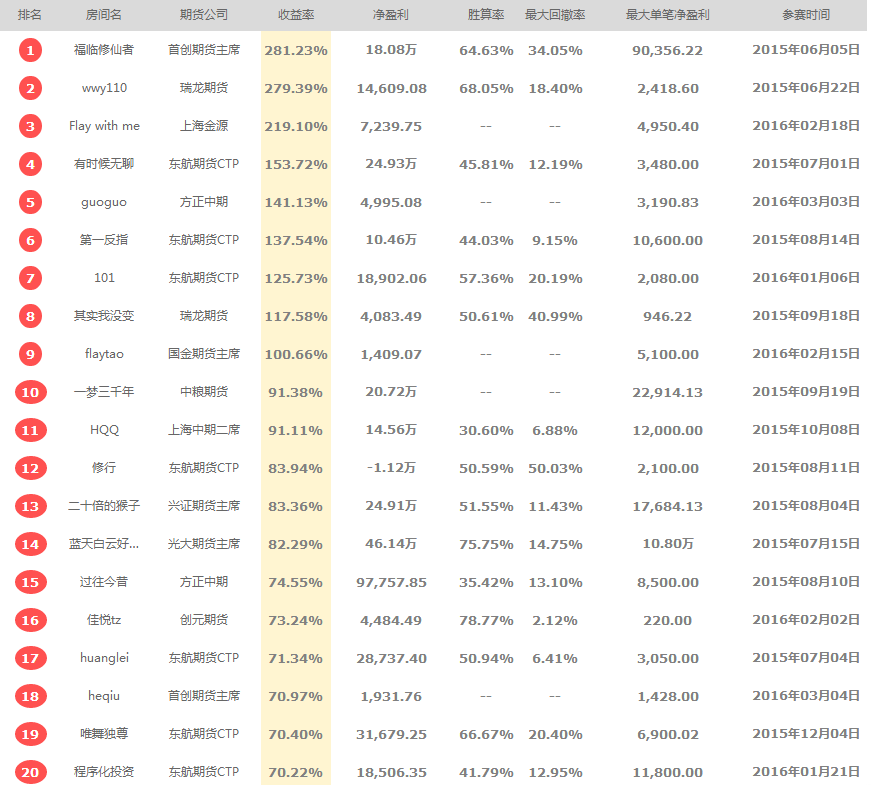Viewport: 871px width, 785px height.
Task: Click the rank 12 red badge
Action: point(30,468)
